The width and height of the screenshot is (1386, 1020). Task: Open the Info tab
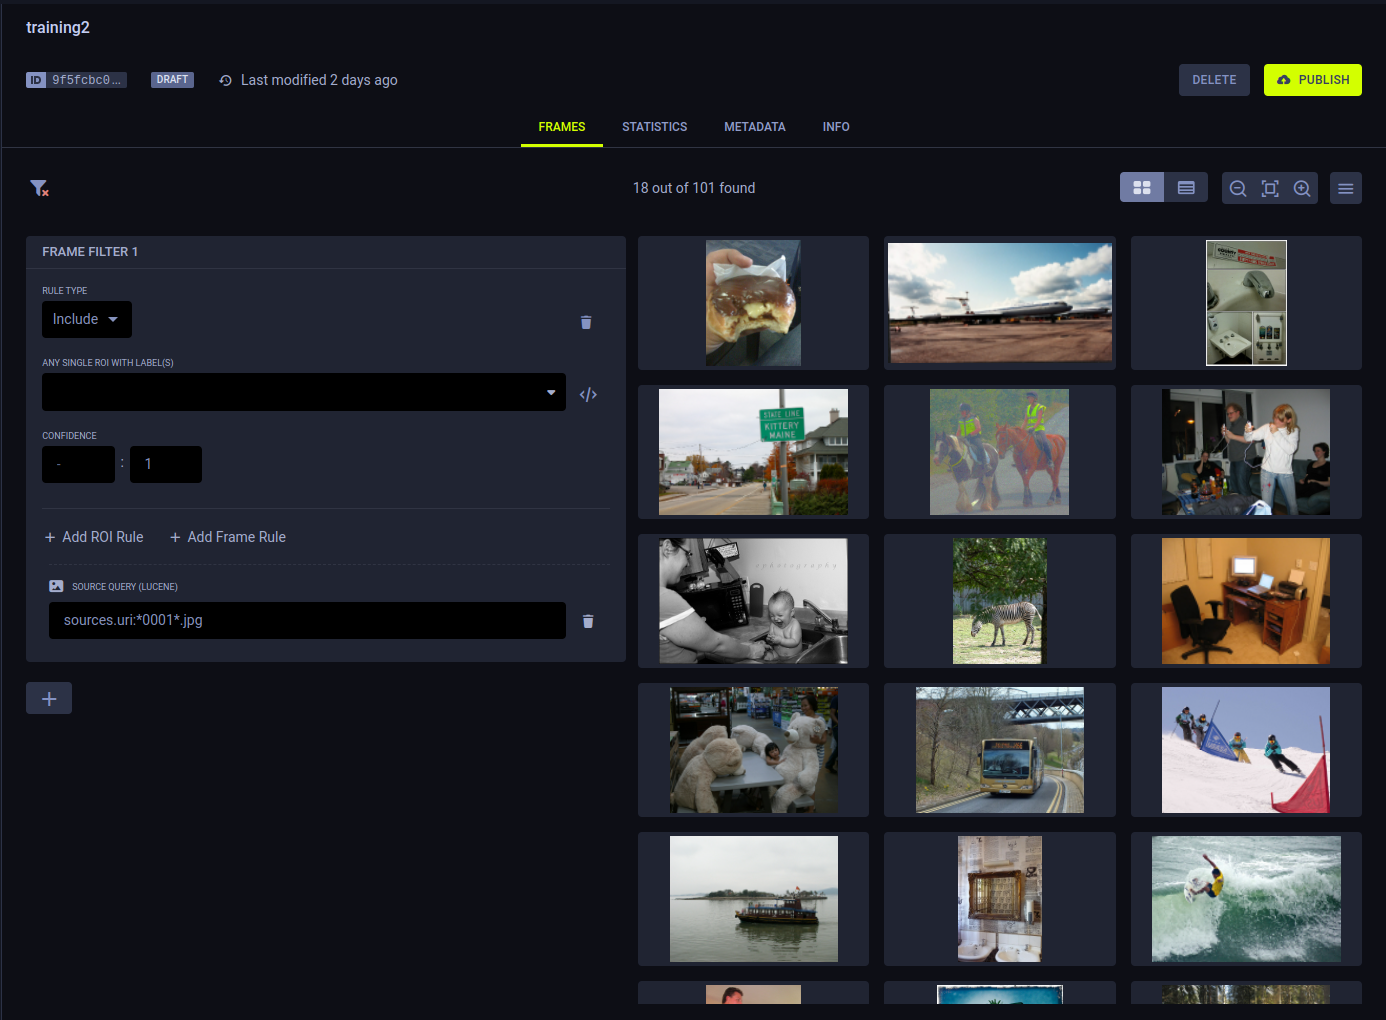[x=836, y=127]
